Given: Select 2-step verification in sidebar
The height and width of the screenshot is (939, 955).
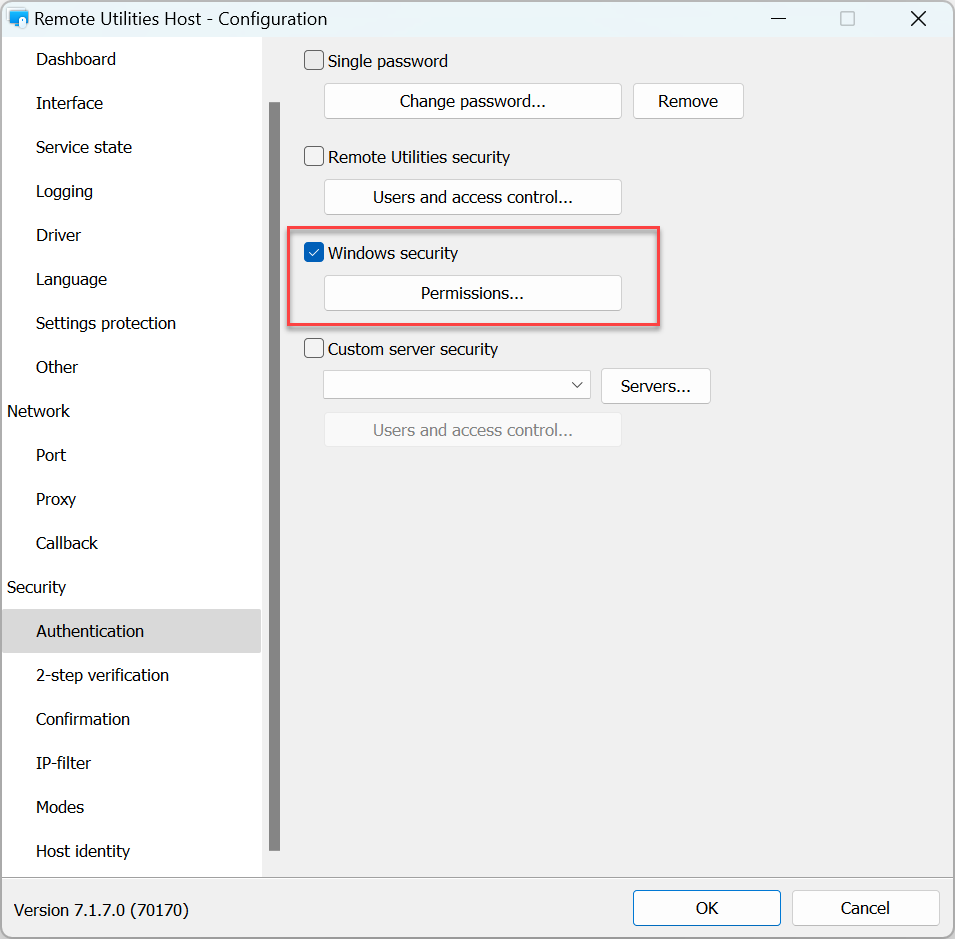Looking at the screenshot, I should click(x=102, y=675).
